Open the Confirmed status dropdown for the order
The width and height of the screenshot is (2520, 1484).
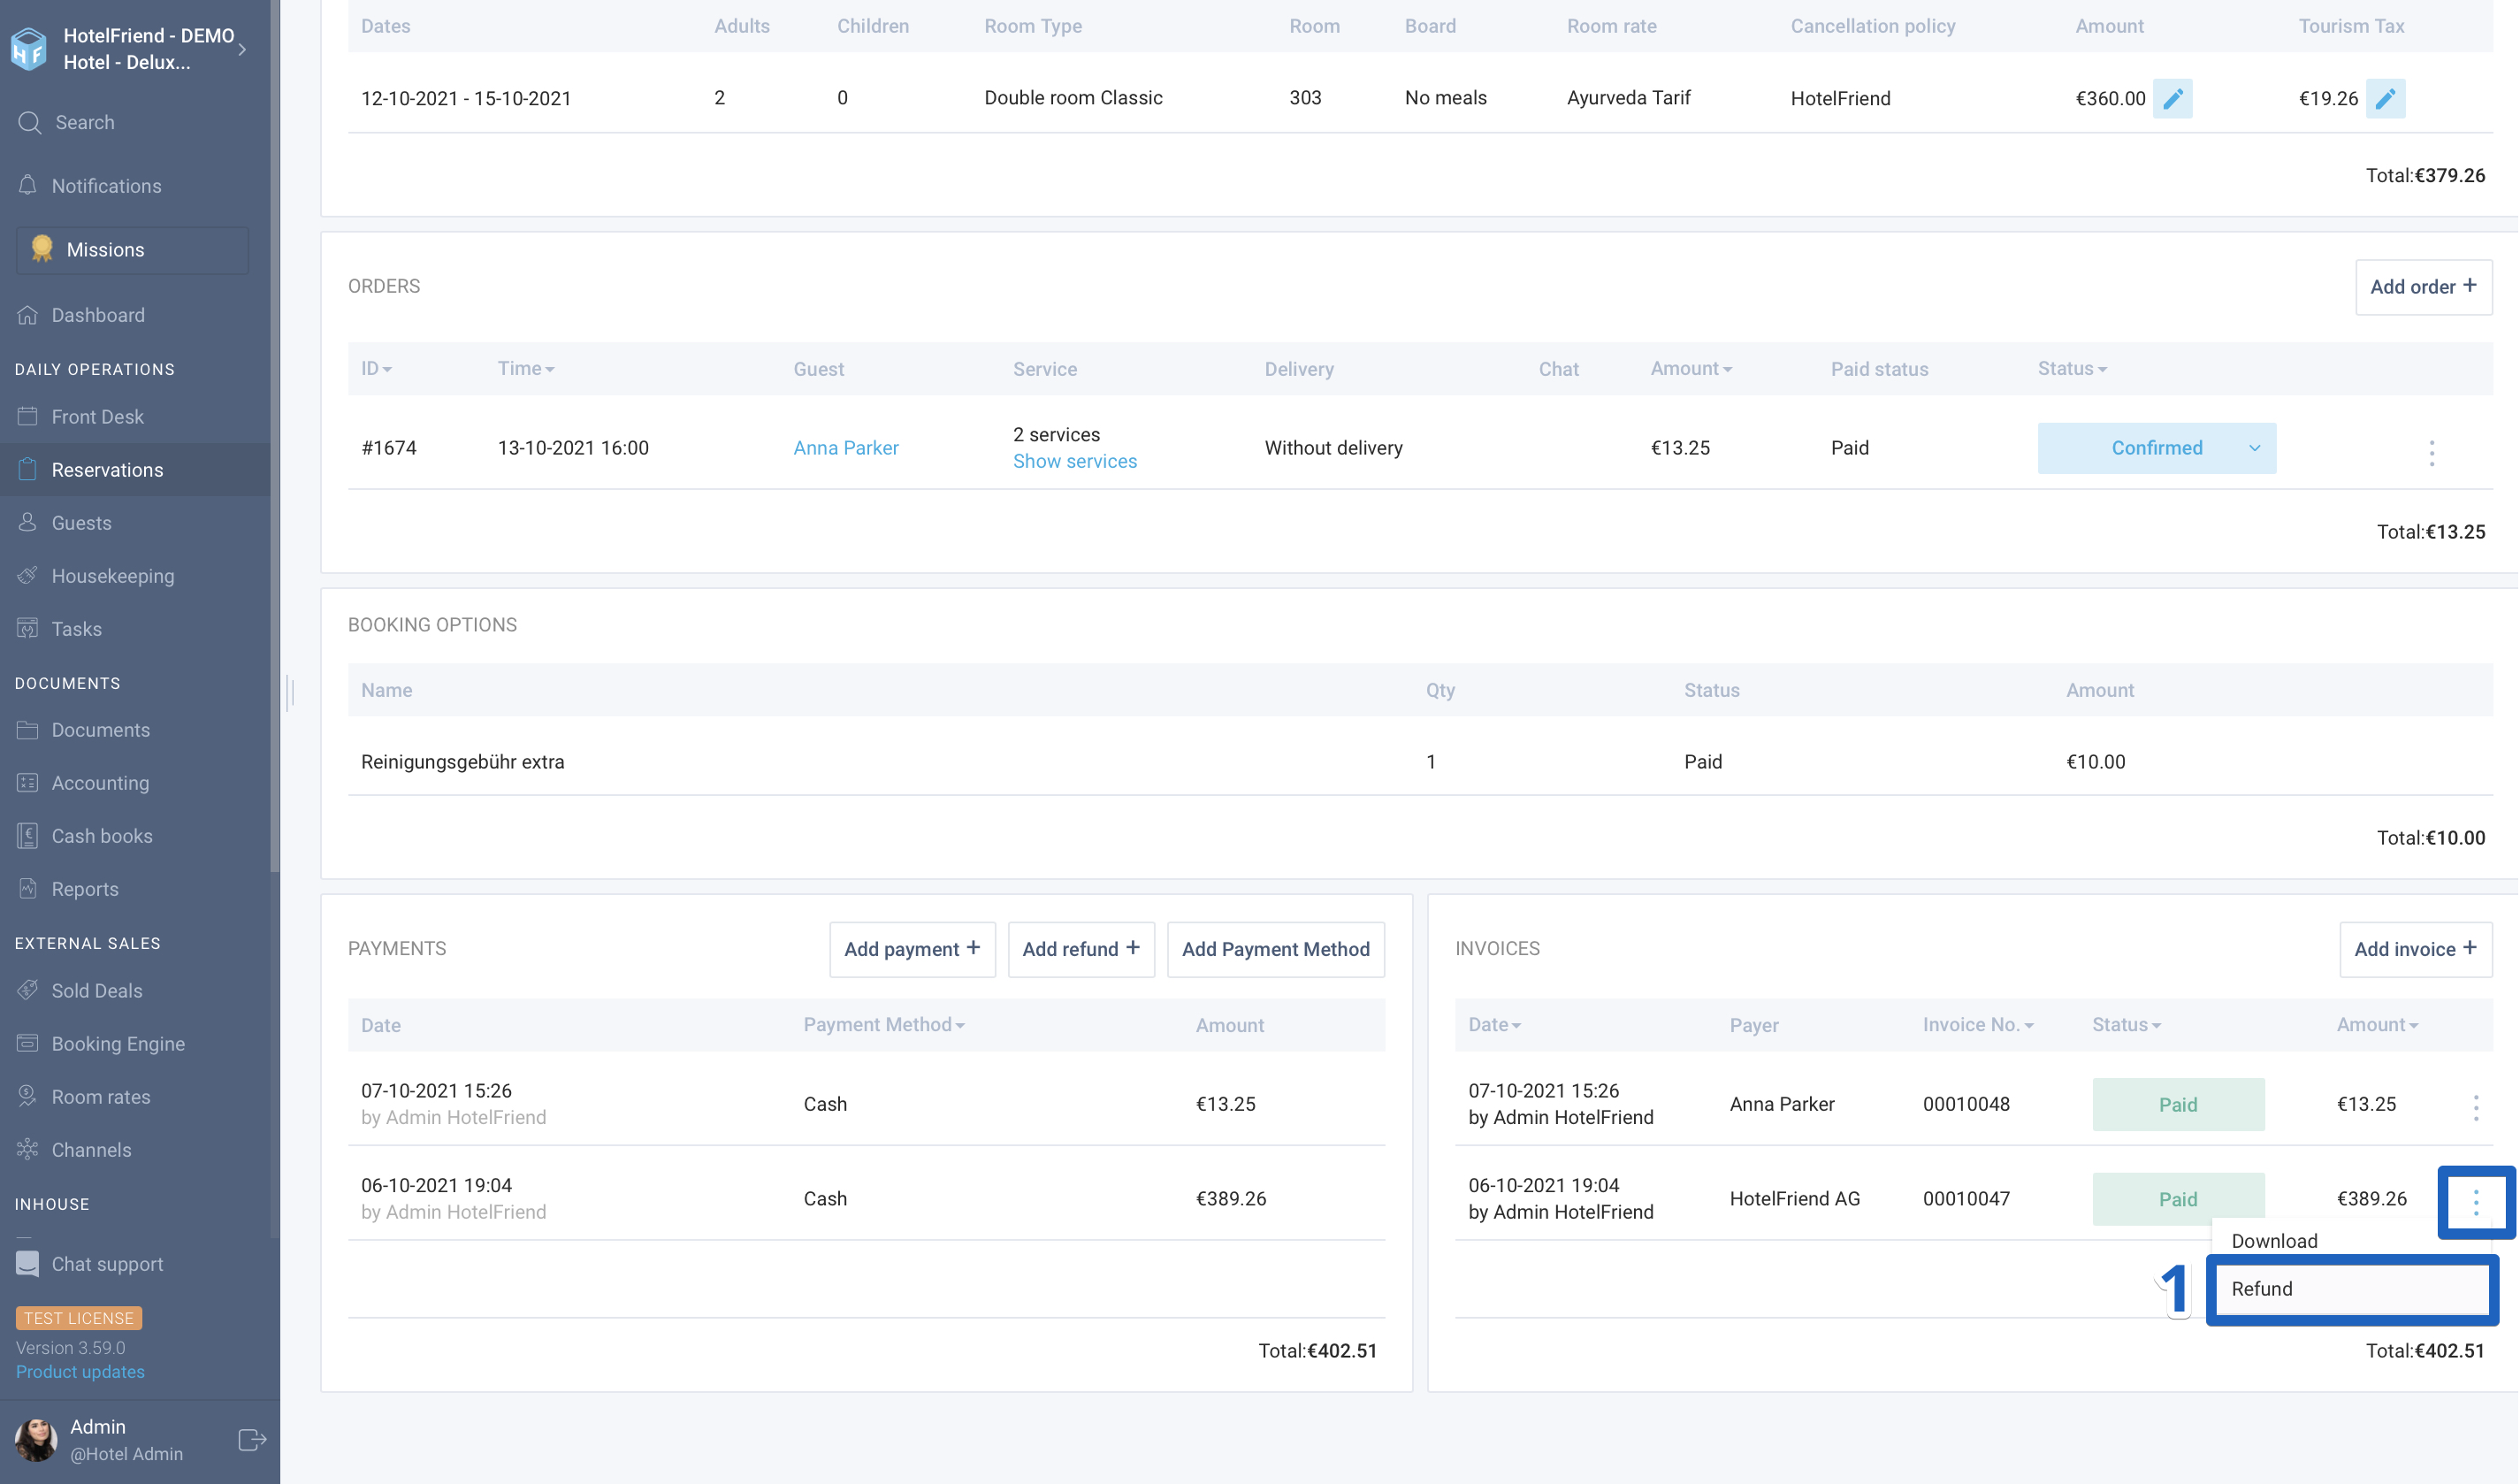coord(2156,448)
